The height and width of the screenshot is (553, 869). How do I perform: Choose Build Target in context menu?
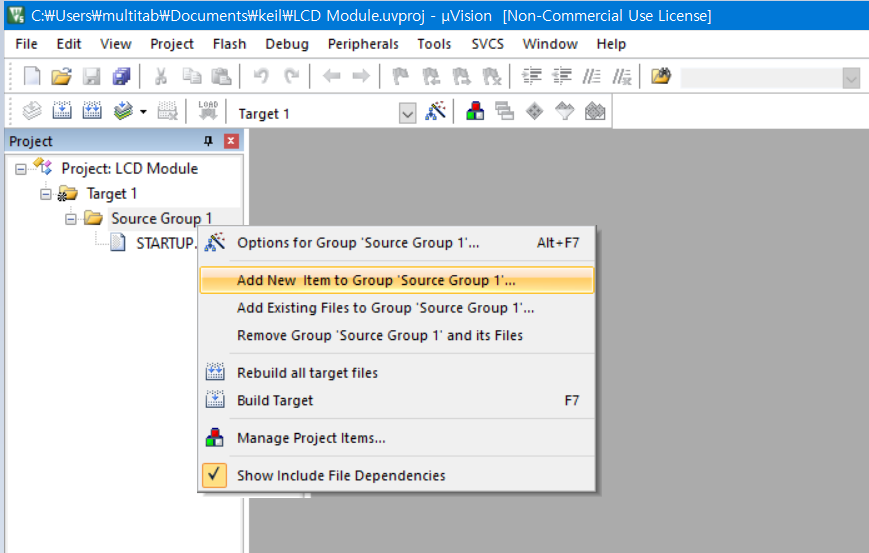click(396, 401)
